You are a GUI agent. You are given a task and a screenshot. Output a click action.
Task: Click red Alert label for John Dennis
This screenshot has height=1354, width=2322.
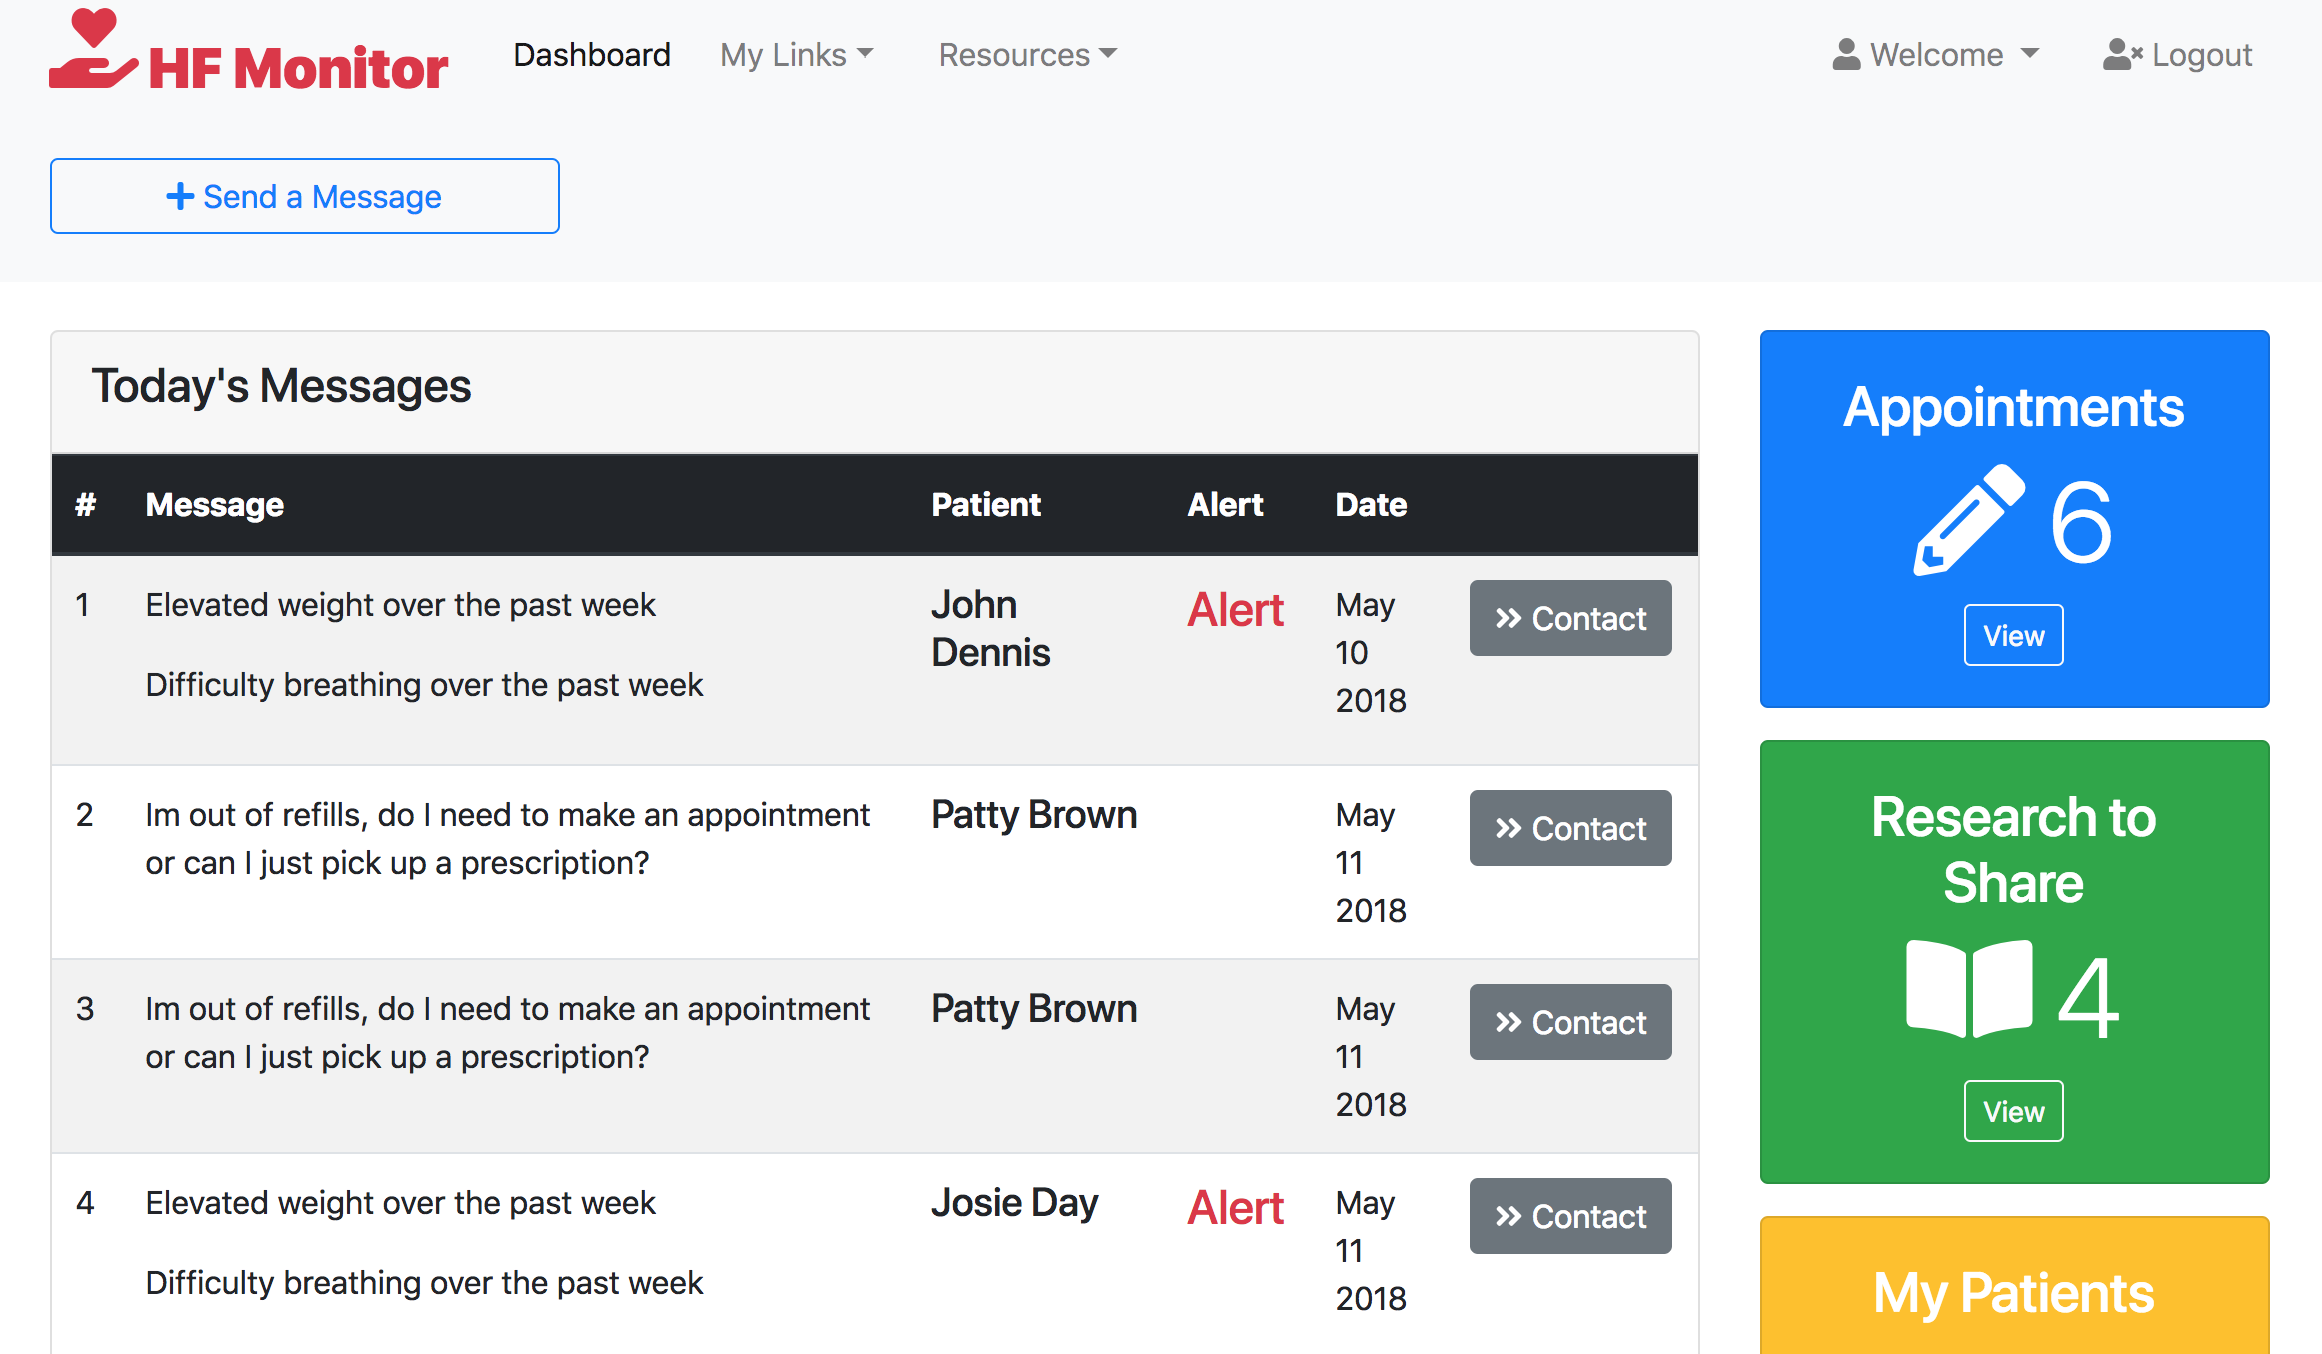1235,610
